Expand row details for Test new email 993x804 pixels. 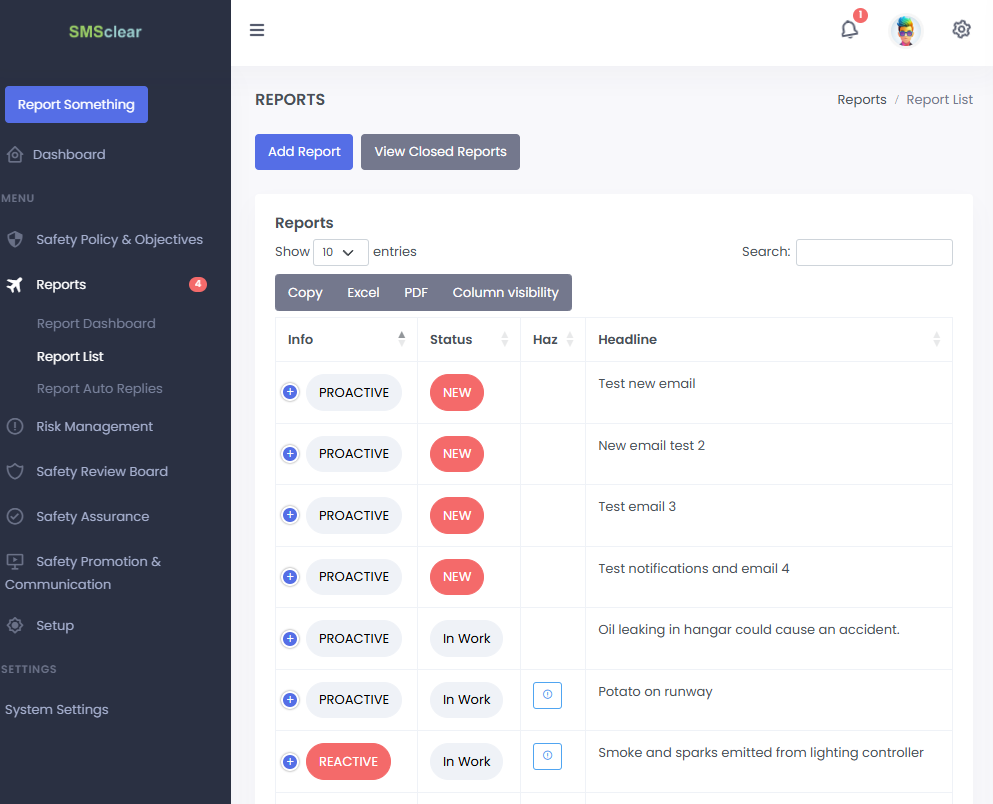click(290, 392)
